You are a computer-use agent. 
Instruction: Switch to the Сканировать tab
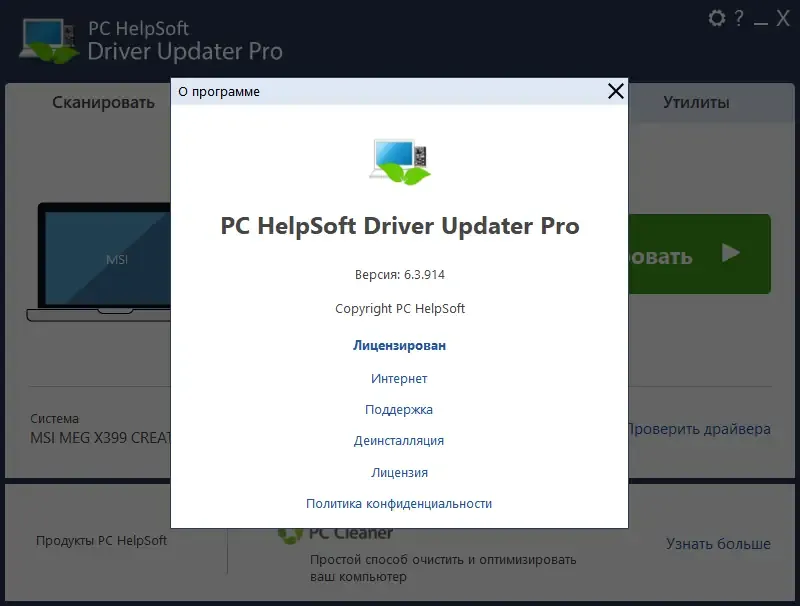point(104,103)
